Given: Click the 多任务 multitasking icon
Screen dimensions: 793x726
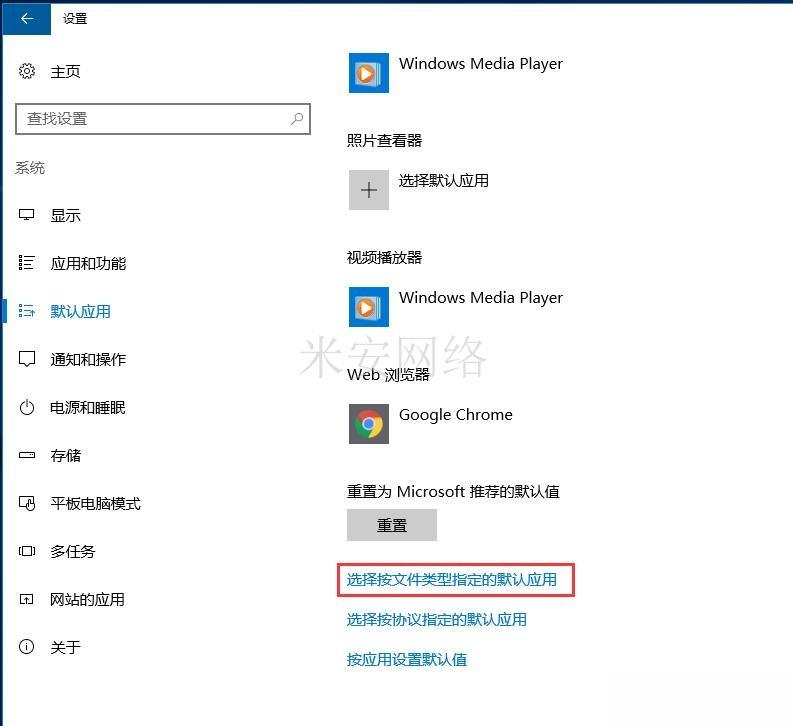Looking at the screenshot, I should point(26,551).
